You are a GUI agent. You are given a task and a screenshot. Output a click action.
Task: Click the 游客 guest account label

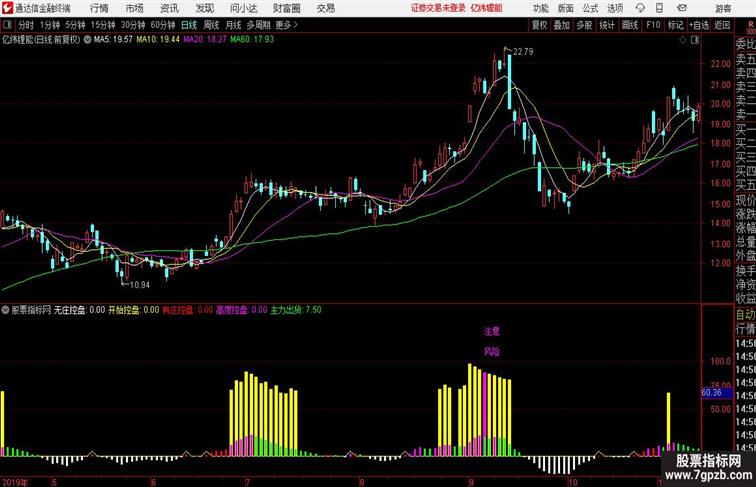(x=723, y=8)
